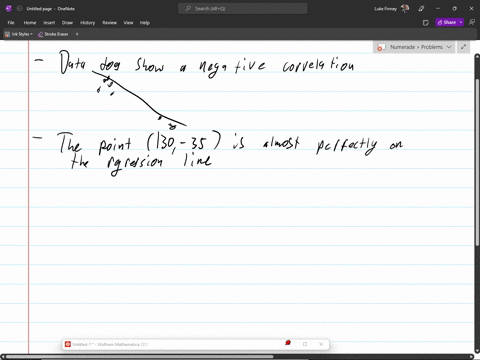Switch to the Home tab
This screenshot has height=360, width=480.
pyautogui.click(x=30, y=23)
